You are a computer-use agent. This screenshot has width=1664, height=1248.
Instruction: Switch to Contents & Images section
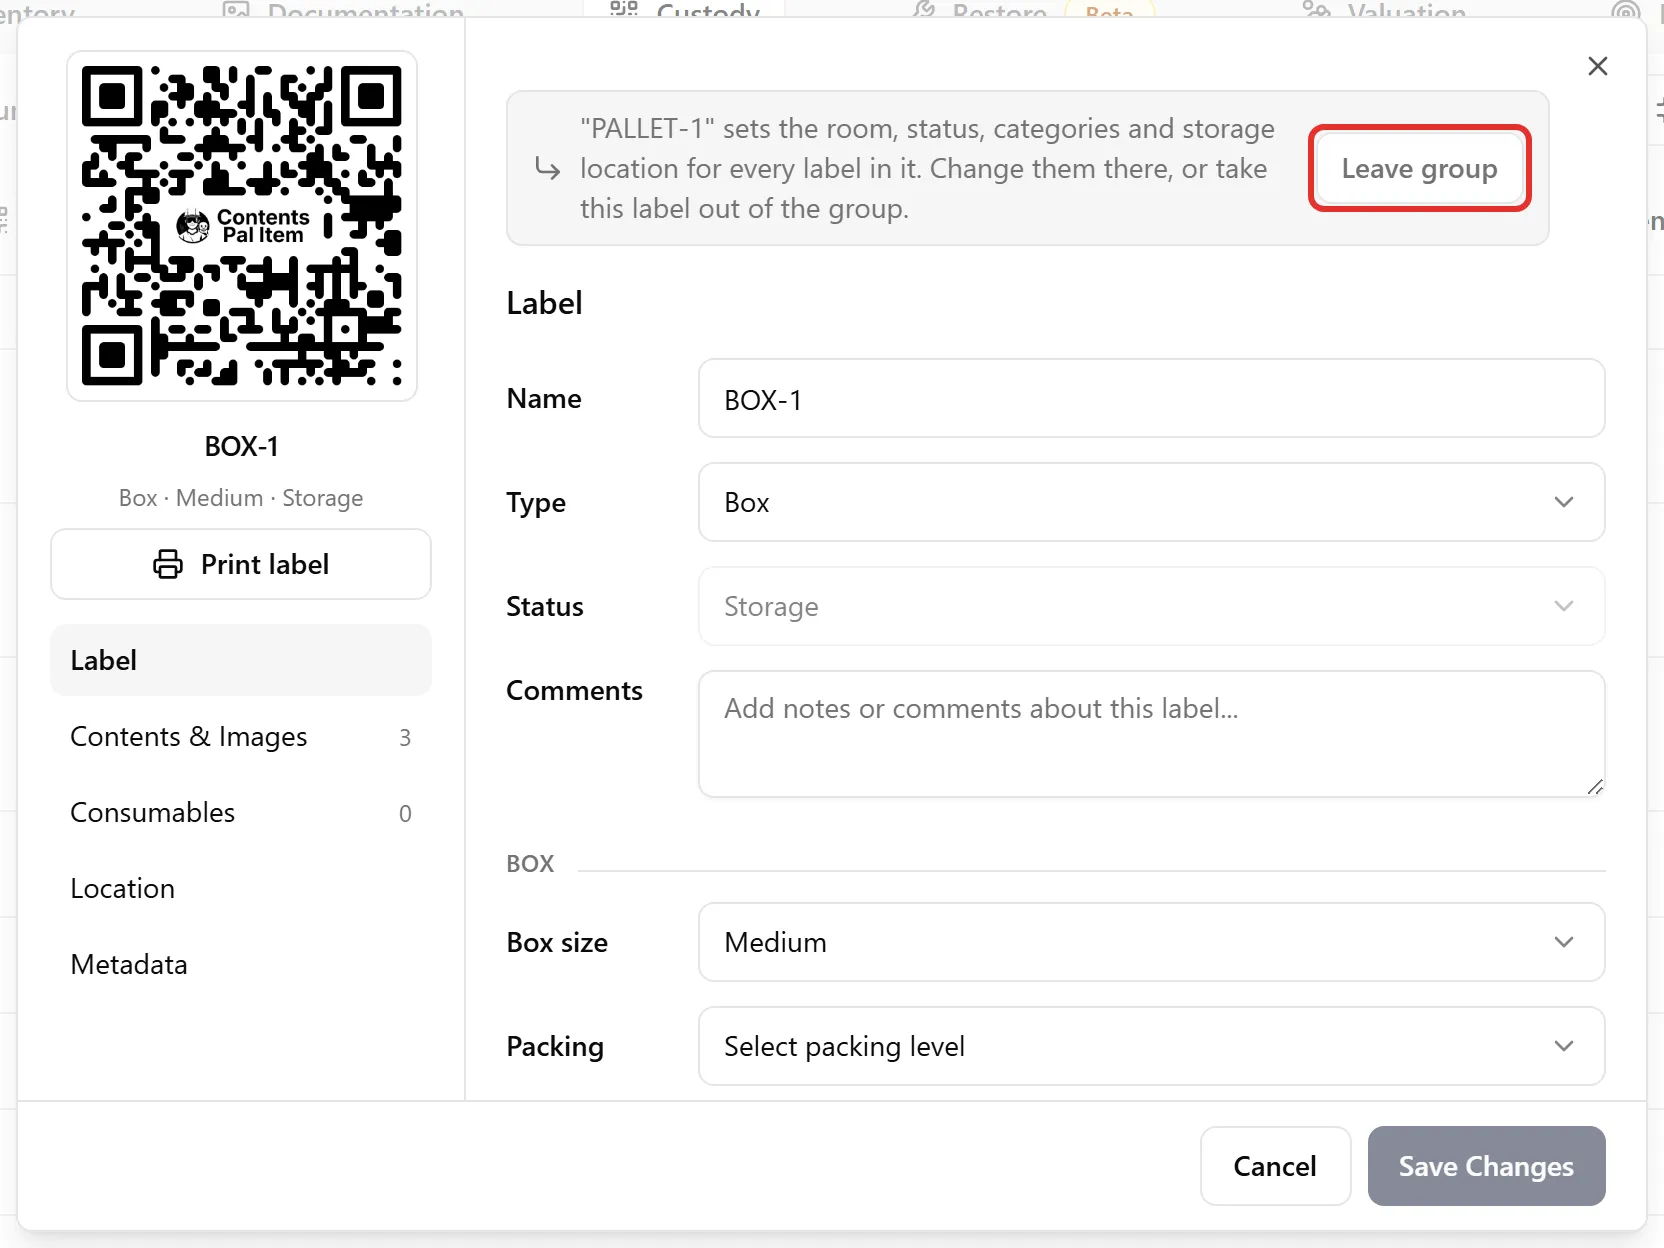241,737
